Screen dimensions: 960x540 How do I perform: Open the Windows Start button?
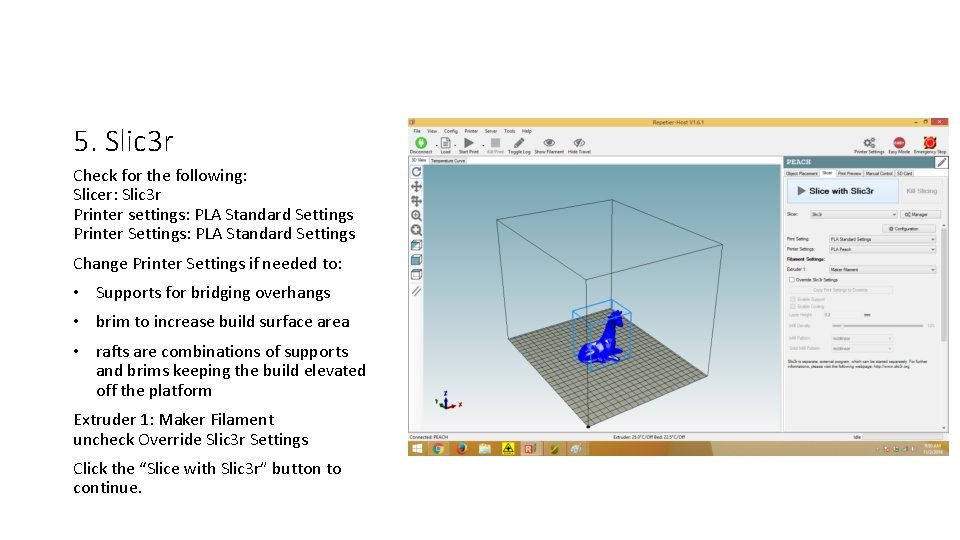point(417,449)
